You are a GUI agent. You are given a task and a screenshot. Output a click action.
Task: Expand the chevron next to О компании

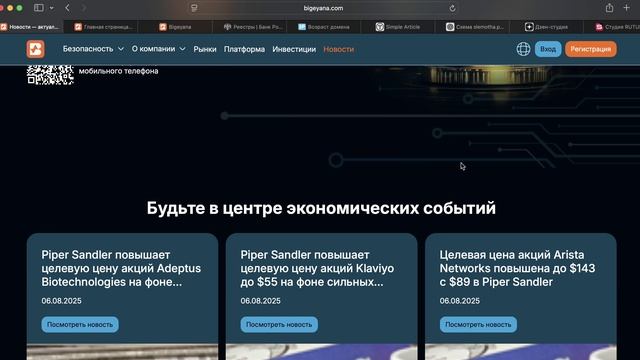(182, 49)
